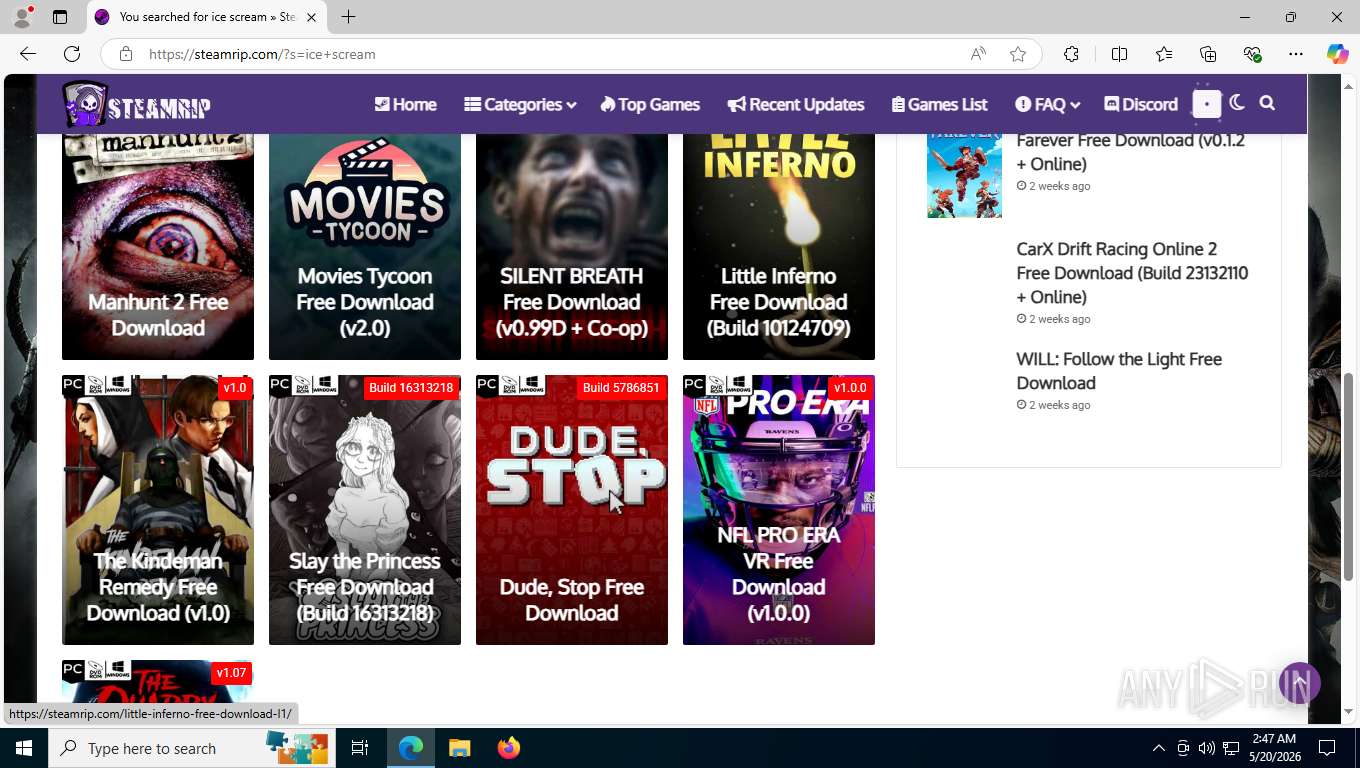Select the SteamRIP search results tab
This screenshot has height=768, width=1360.
tap(207, 17)
